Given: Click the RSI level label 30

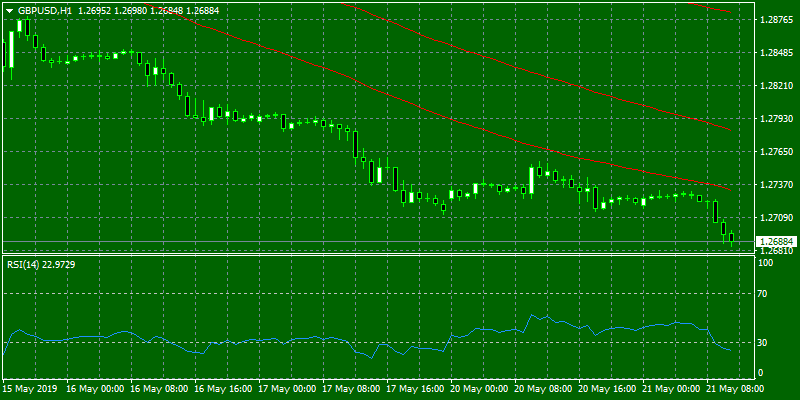Looking at the screenshot, I should 764,342.
